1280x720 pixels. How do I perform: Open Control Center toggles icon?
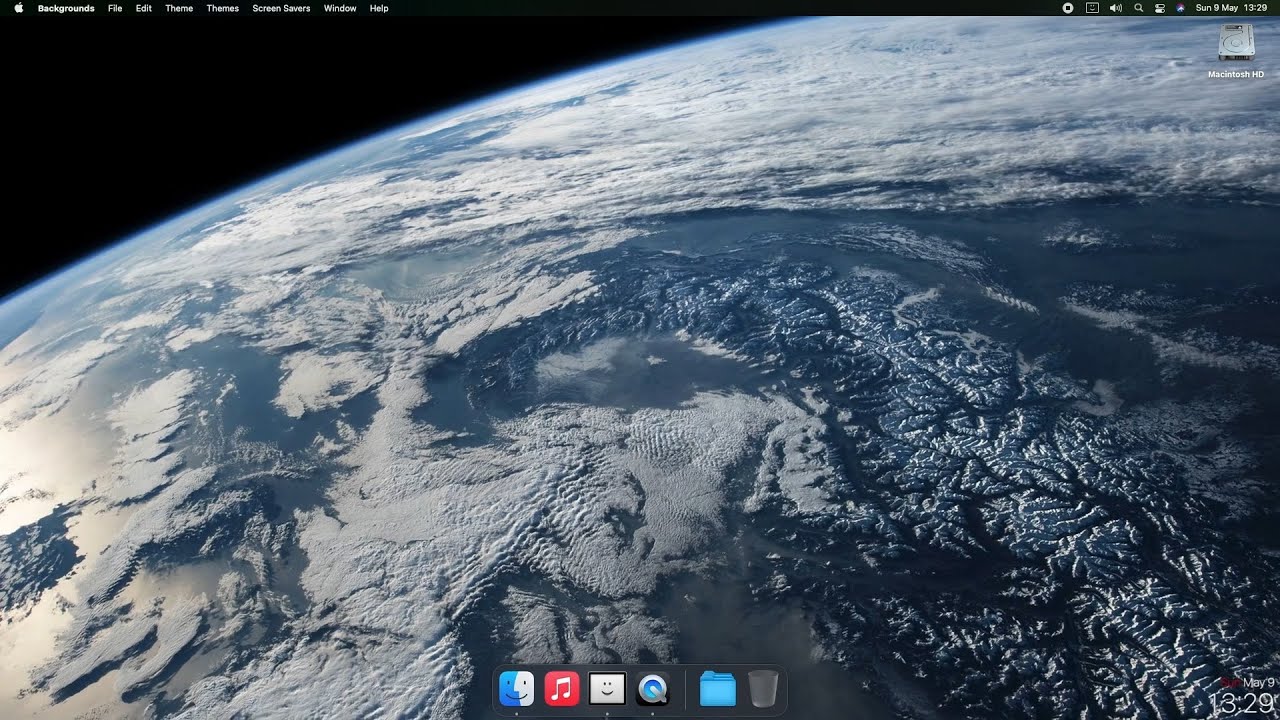tap(1160, 8)
